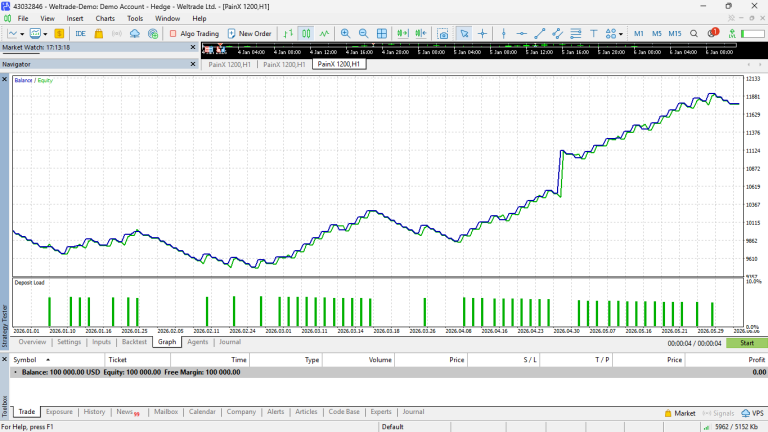Set timeframe to M5

tap(657, 34)
